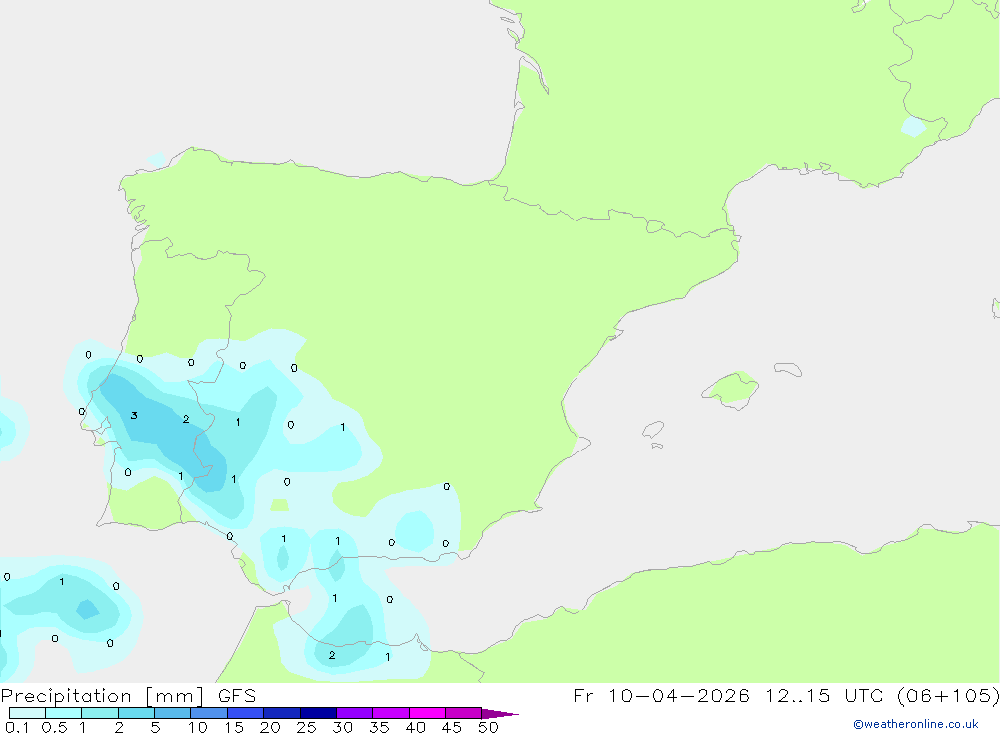Screen dimensions: 1000x733
Task: Click the "Precipitation [mm]" title text
Action: point(102,696)
